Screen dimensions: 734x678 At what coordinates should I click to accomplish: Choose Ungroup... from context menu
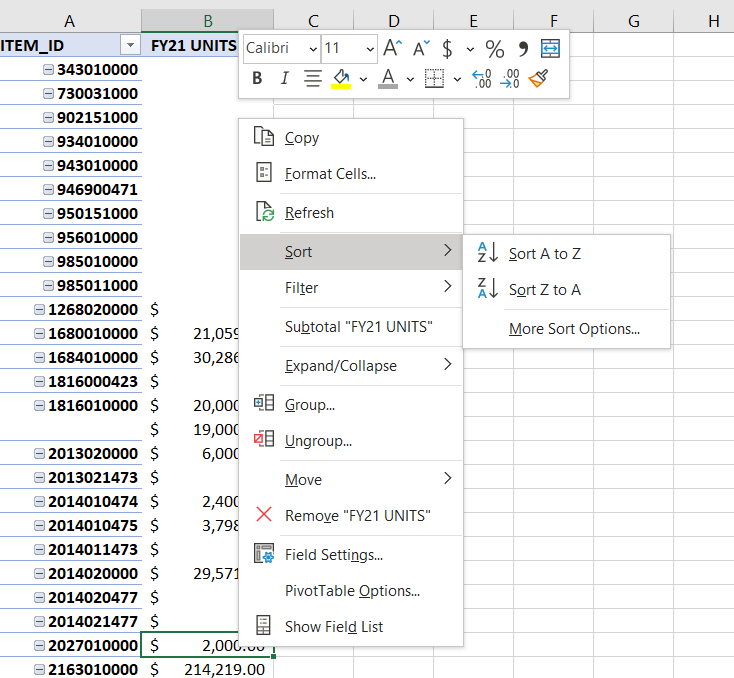351,441
